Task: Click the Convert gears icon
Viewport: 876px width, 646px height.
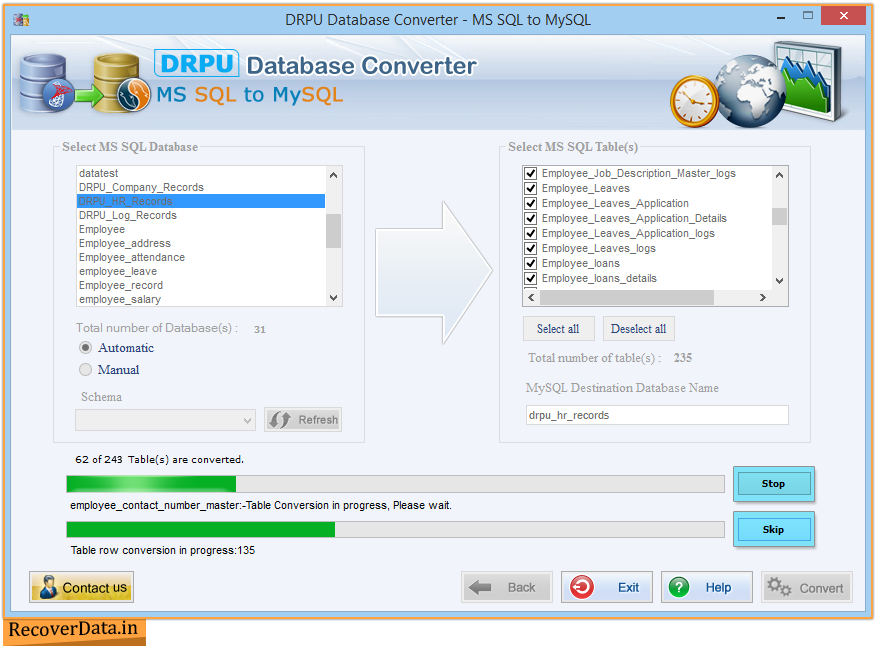Action: coord(779,587)
